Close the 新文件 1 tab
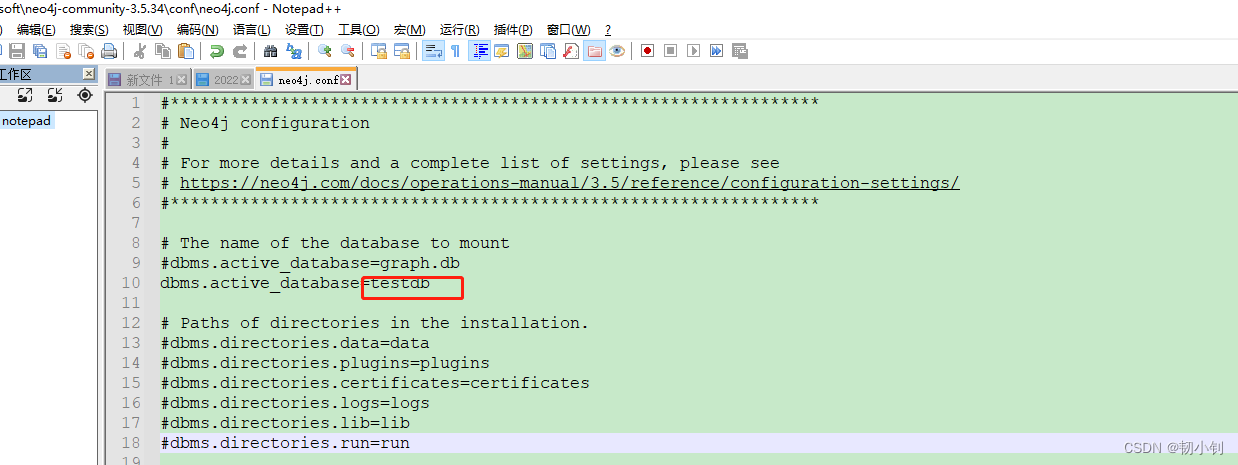1238x465 pixels. coord(182,80)
